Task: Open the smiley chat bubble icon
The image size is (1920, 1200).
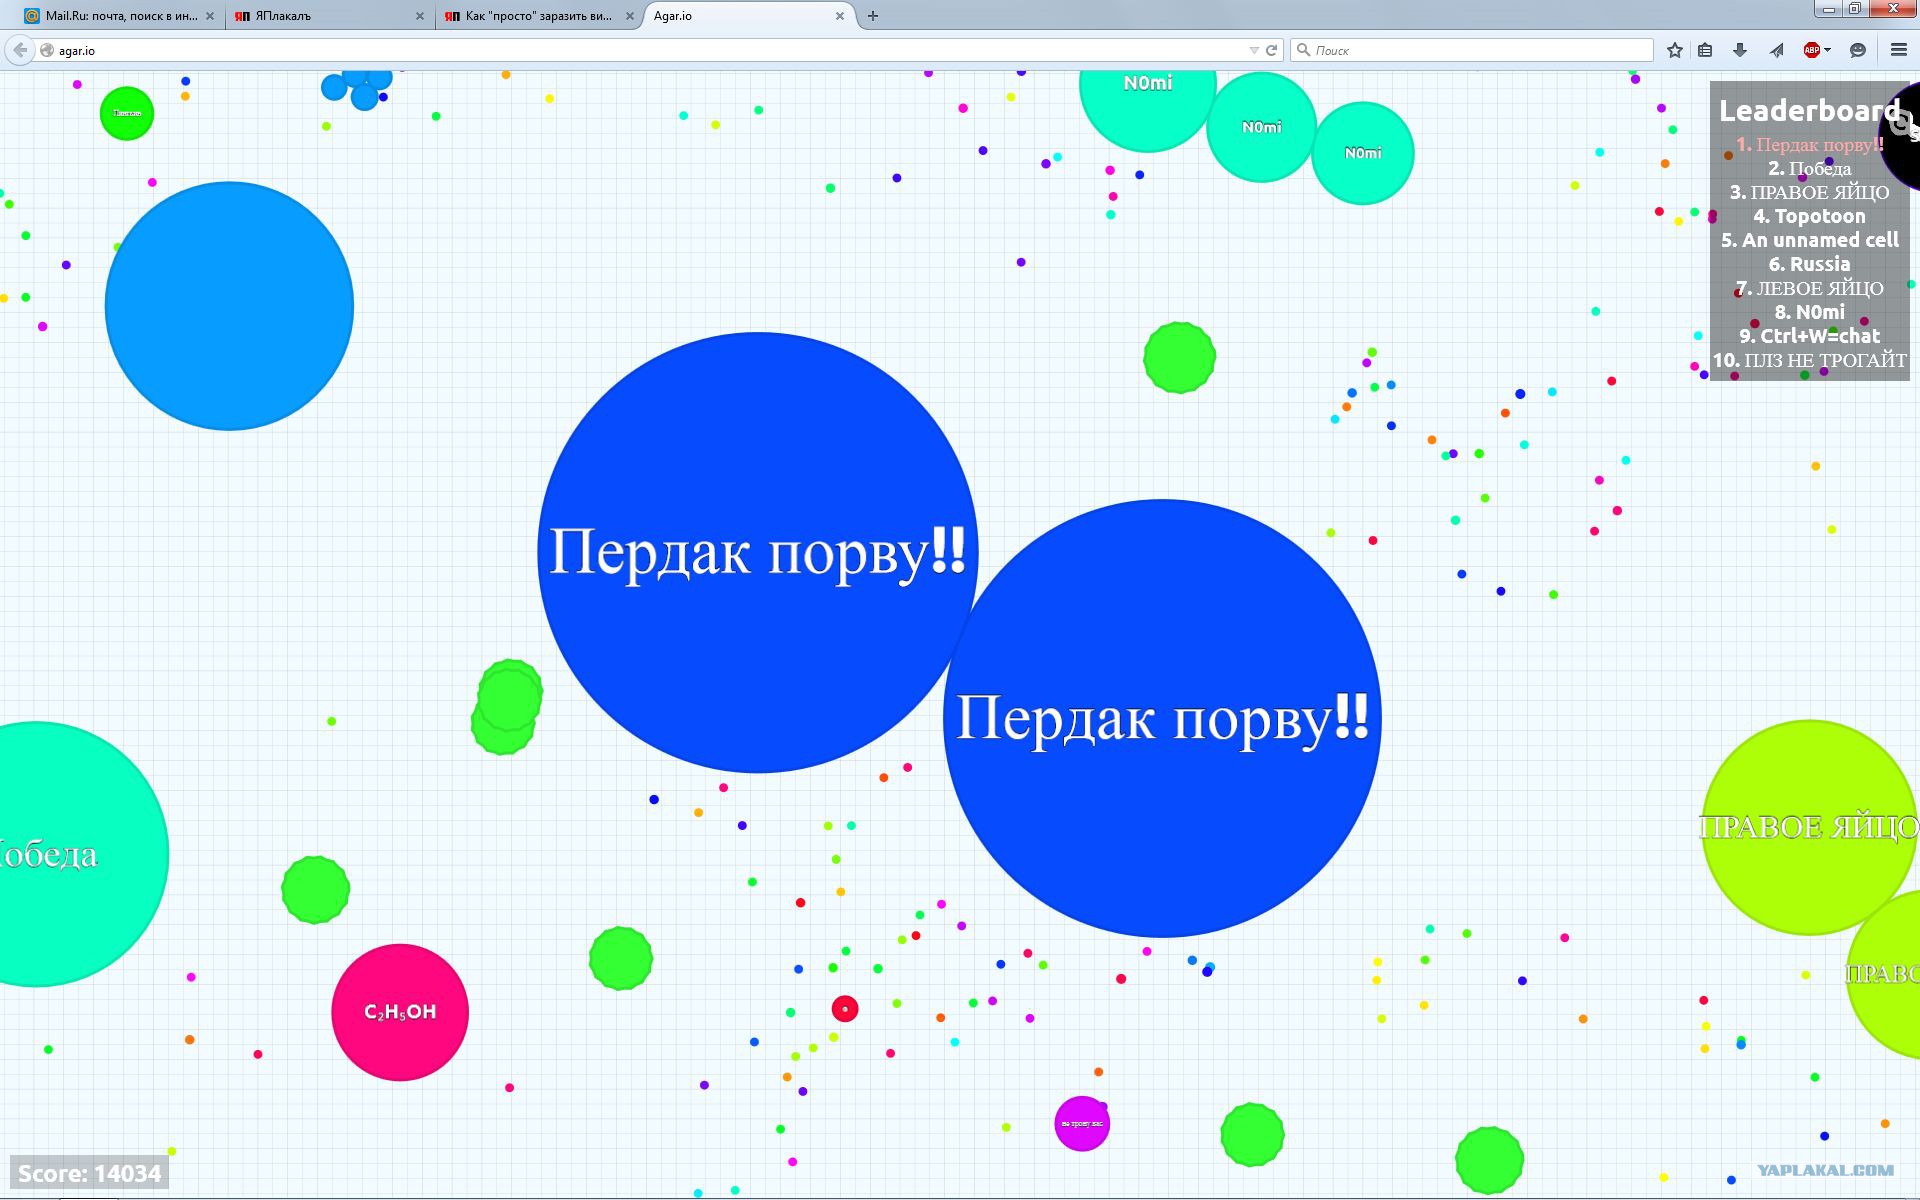Action: coord(1858,50)
